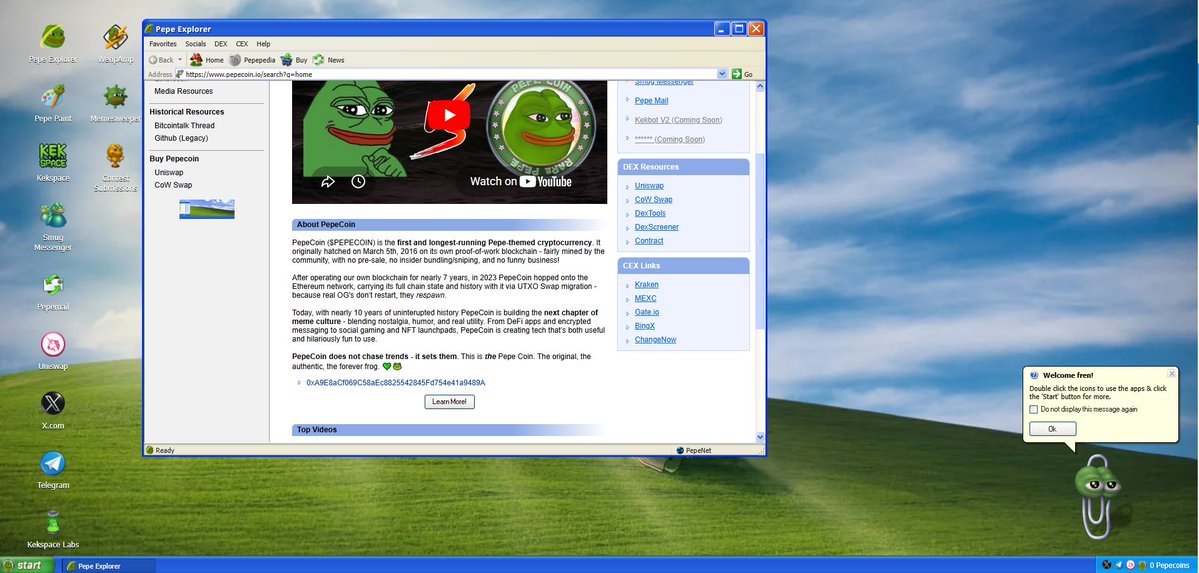Click Uniswap under Buy Pepecoin sidebar
Image resolution: width=1199 pixels, height=573 pixels.
(x=169, y=173)
